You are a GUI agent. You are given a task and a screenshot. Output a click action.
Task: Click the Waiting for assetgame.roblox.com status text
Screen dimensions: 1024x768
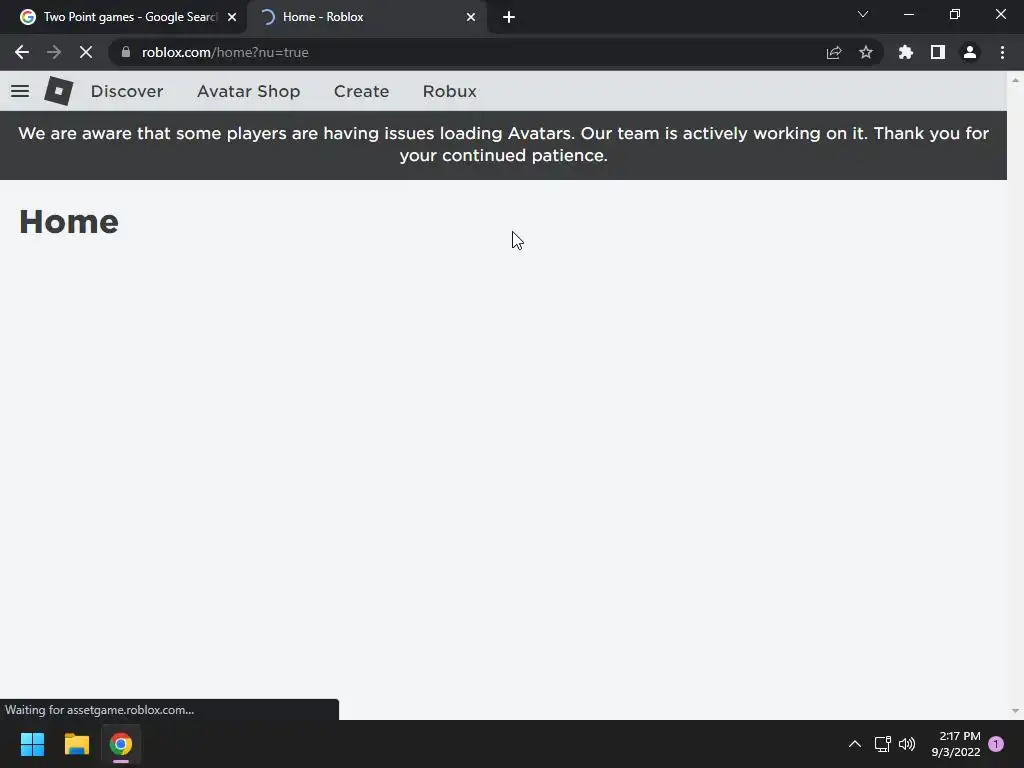pyautogui.click(x=99, y=710)
